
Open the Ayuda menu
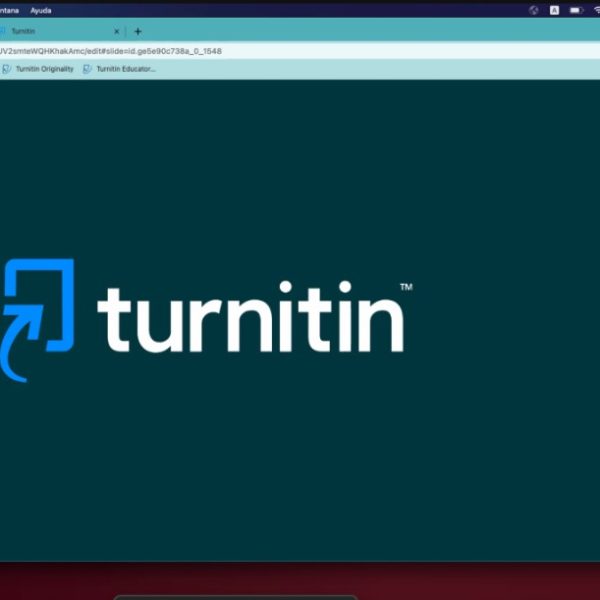point(41,11)
